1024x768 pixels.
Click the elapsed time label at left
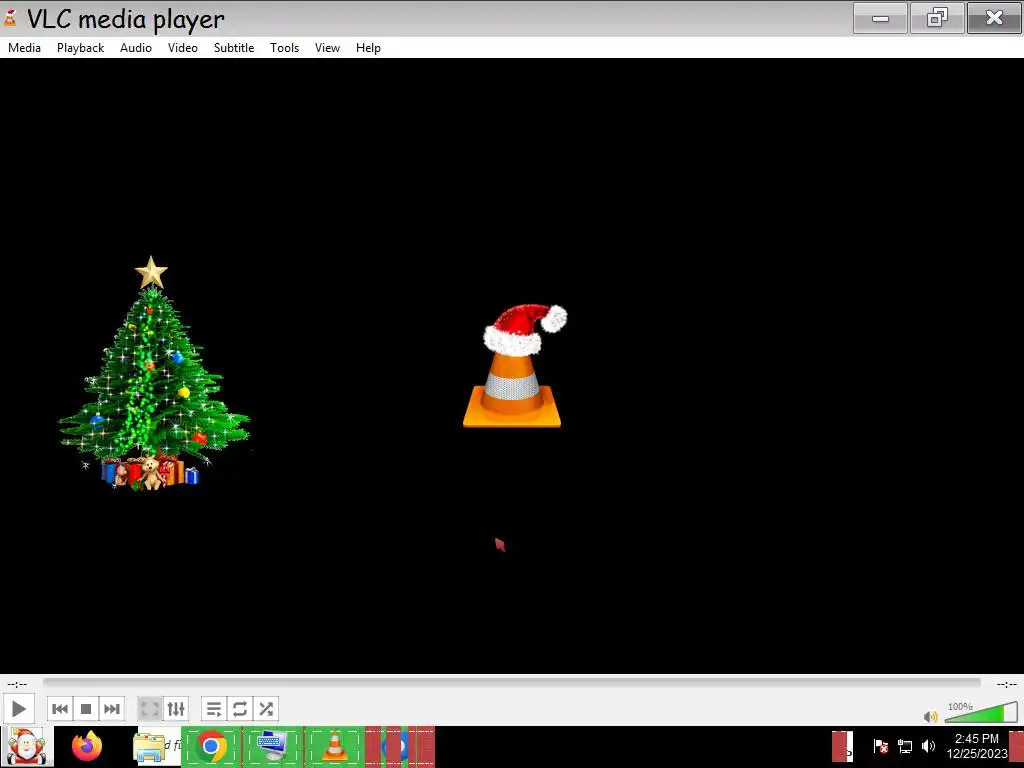tap(17, 684)
